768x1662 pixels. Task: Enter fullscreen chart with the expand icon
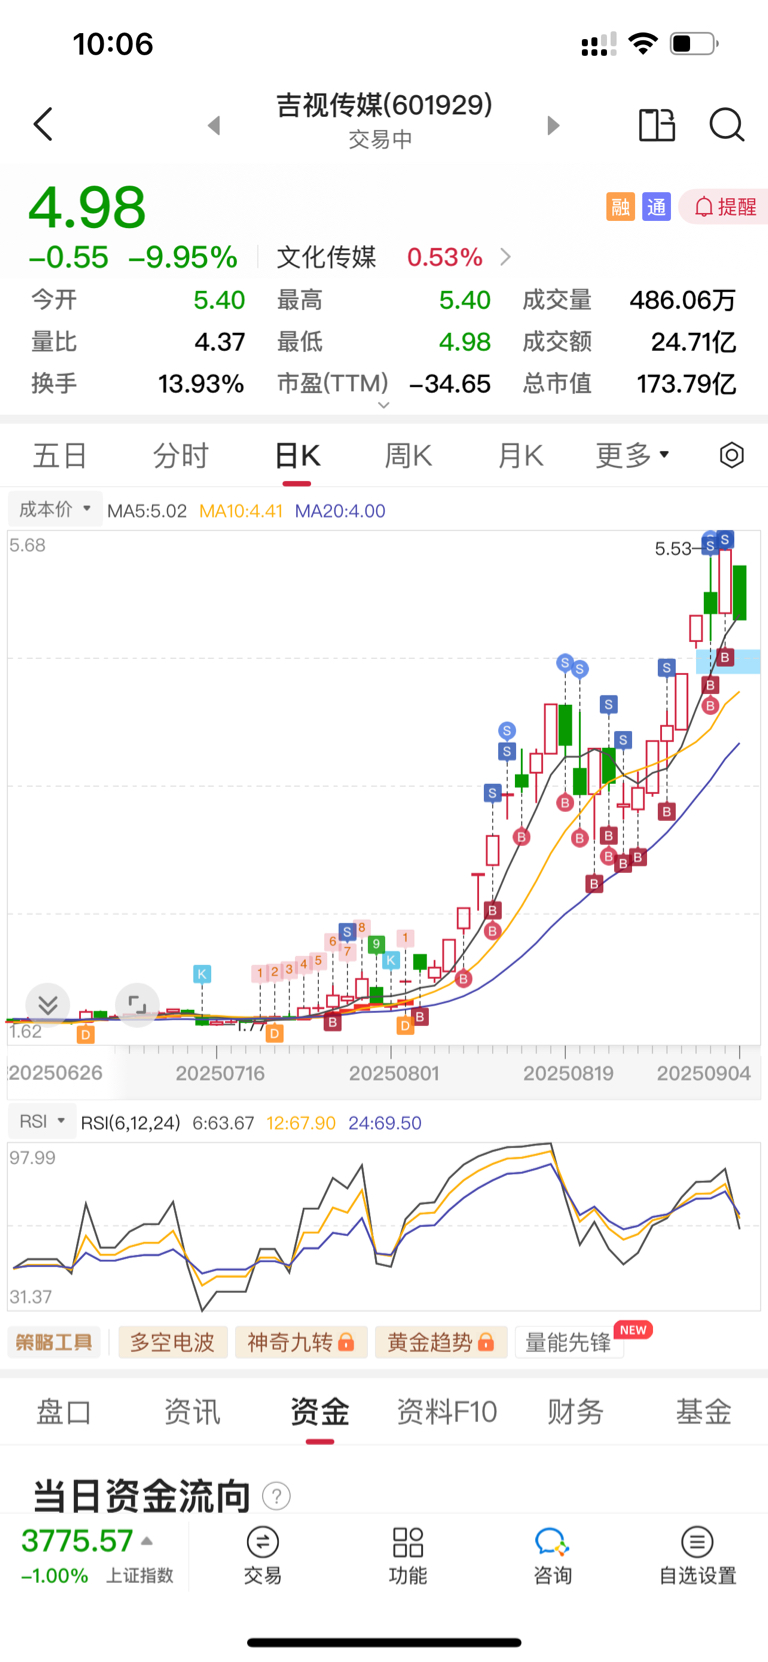coord(137,1004)
